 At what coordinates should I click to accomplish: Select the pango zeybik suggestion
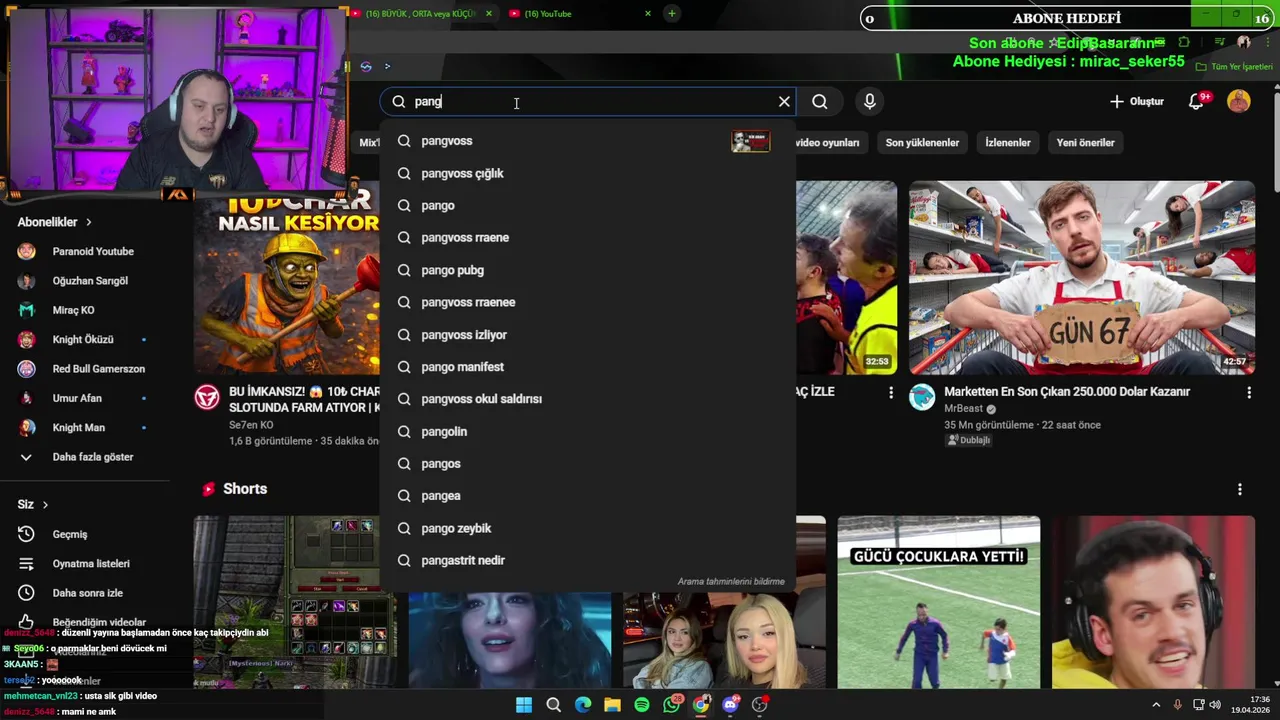pyautogui.click(x=587, y=528)
